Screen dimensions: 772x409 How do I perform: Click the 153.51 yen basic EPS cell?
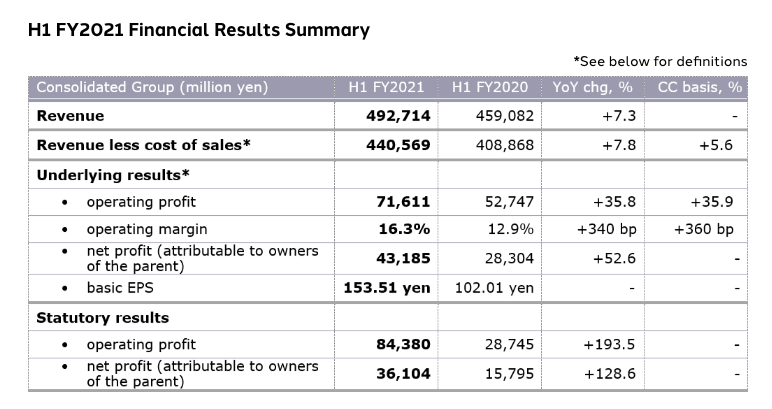[x=387, y=287]
